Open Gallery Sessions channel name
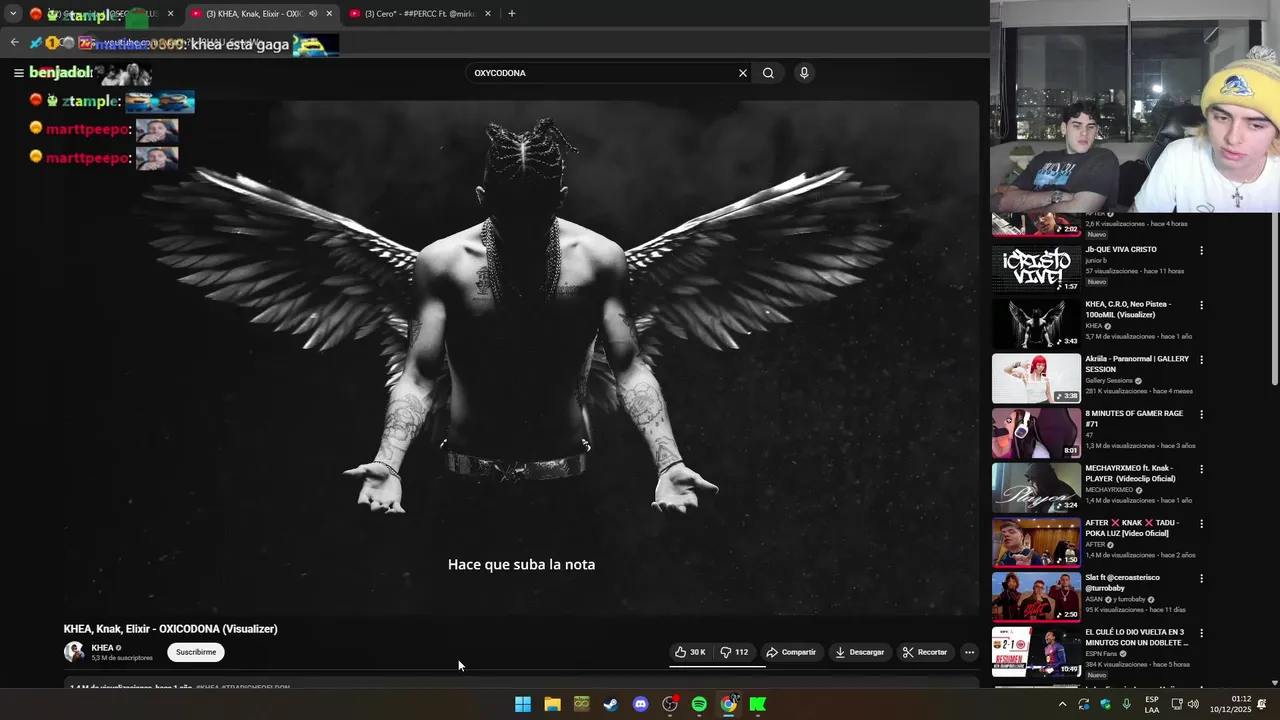 [x=1109, y=381]
